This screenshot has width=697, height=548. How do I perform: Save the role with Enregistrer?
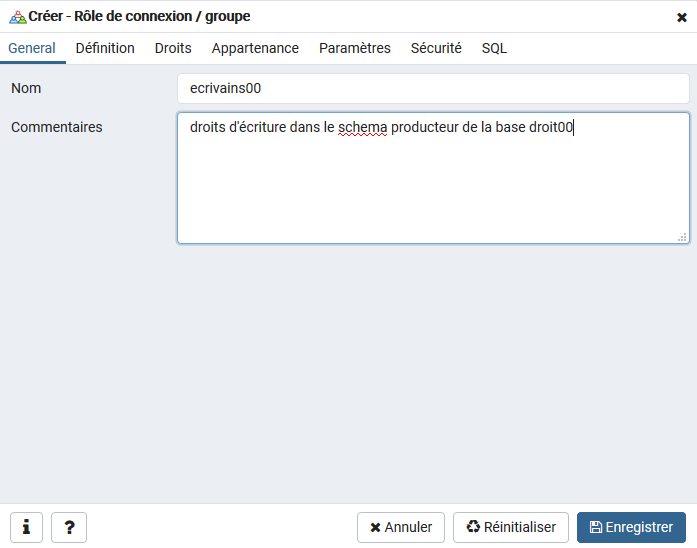click(x=631, y=527)
